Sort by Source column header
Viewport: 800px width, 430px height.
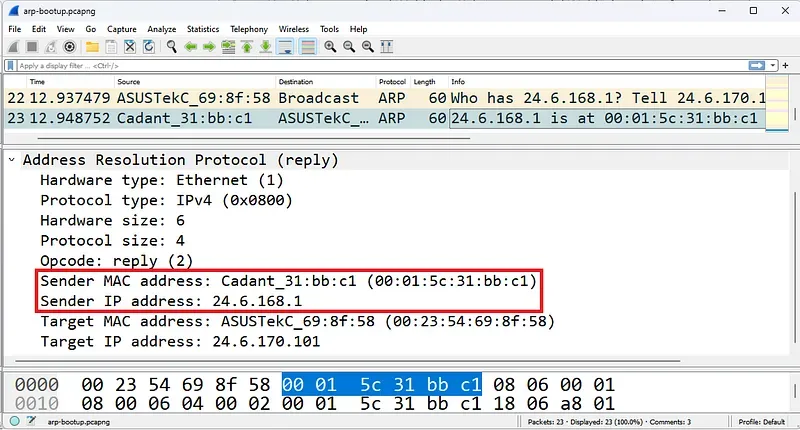(194, 82)
